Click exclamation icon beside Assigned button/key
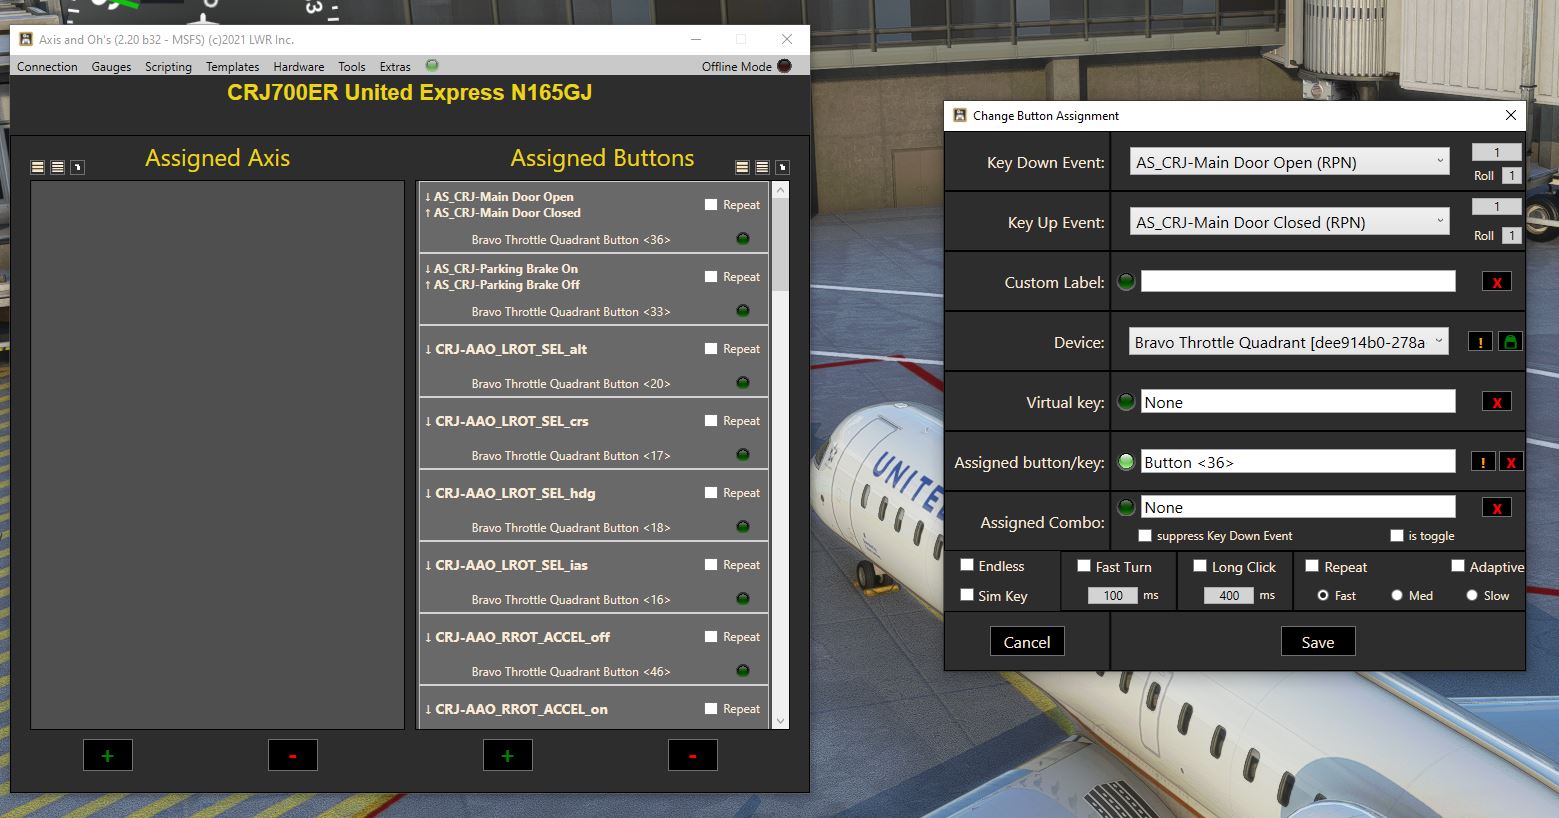The image size is (1559, 818). tap(1482, 462)
